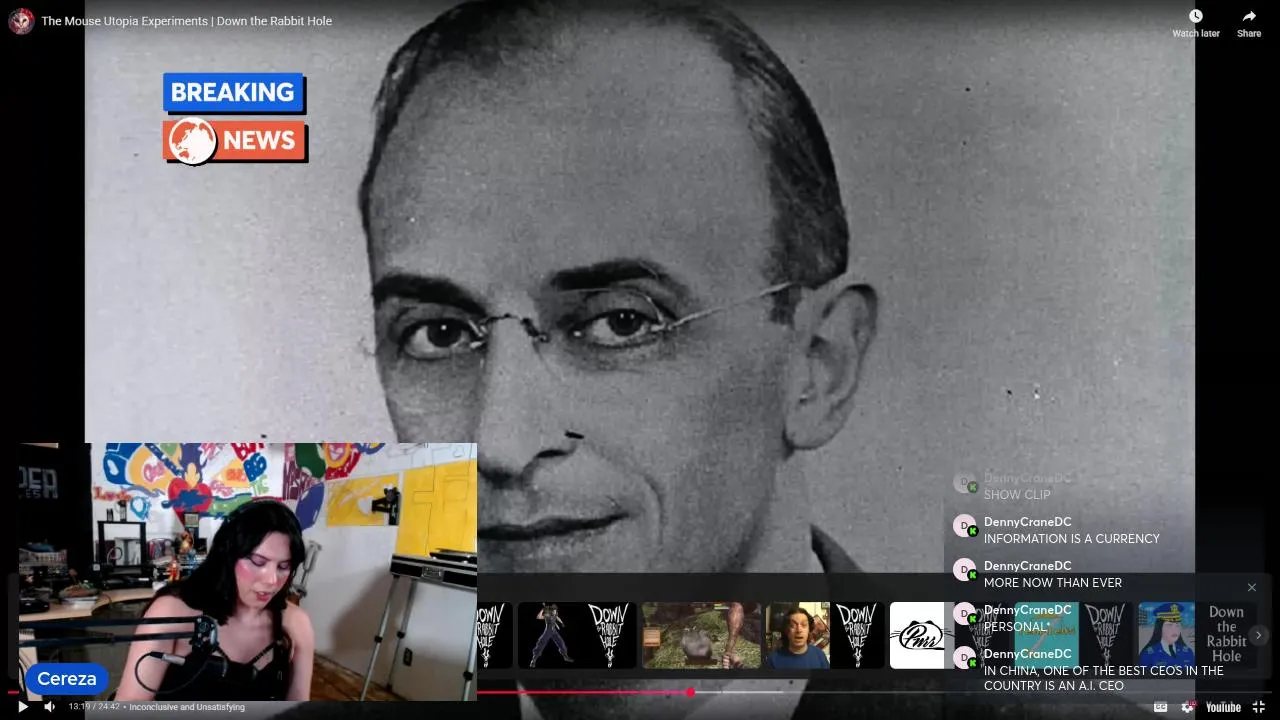
Task: Play the video
Action: coord(23,707)
